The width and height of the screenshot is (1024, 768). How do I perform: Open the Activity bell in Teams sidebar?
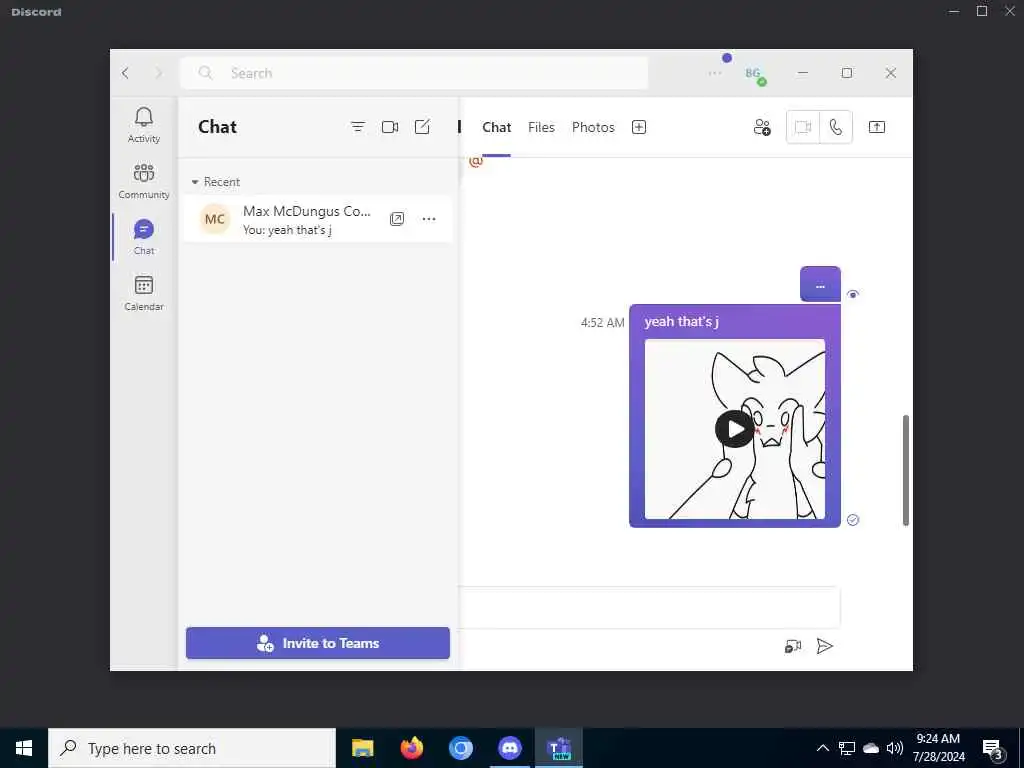click(x=144, y=125)
